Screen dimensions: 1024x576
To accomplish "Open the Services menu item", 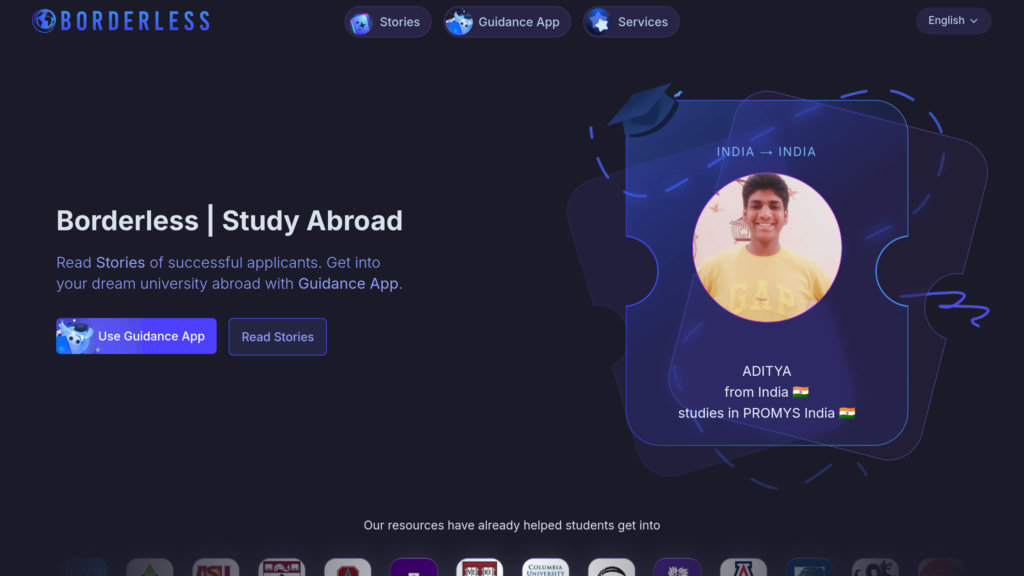I will coord(642,22).
